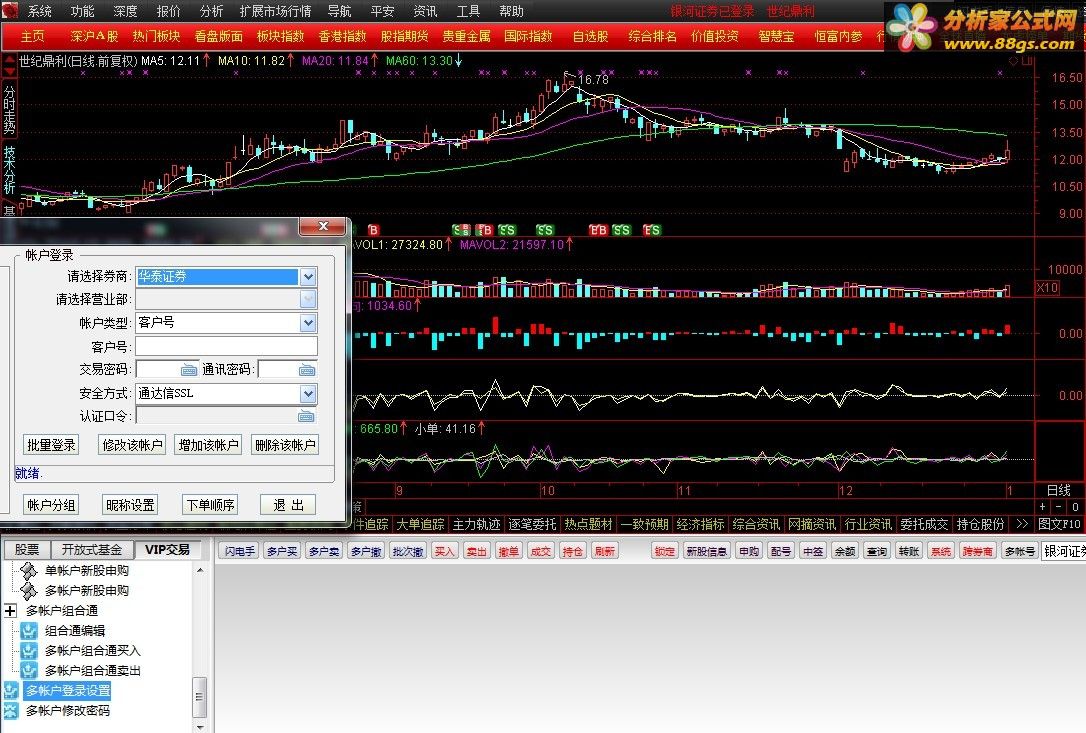1086x733 pixels.
Task: Open 新股信息 new stock info
Action: tap(706, 551)
